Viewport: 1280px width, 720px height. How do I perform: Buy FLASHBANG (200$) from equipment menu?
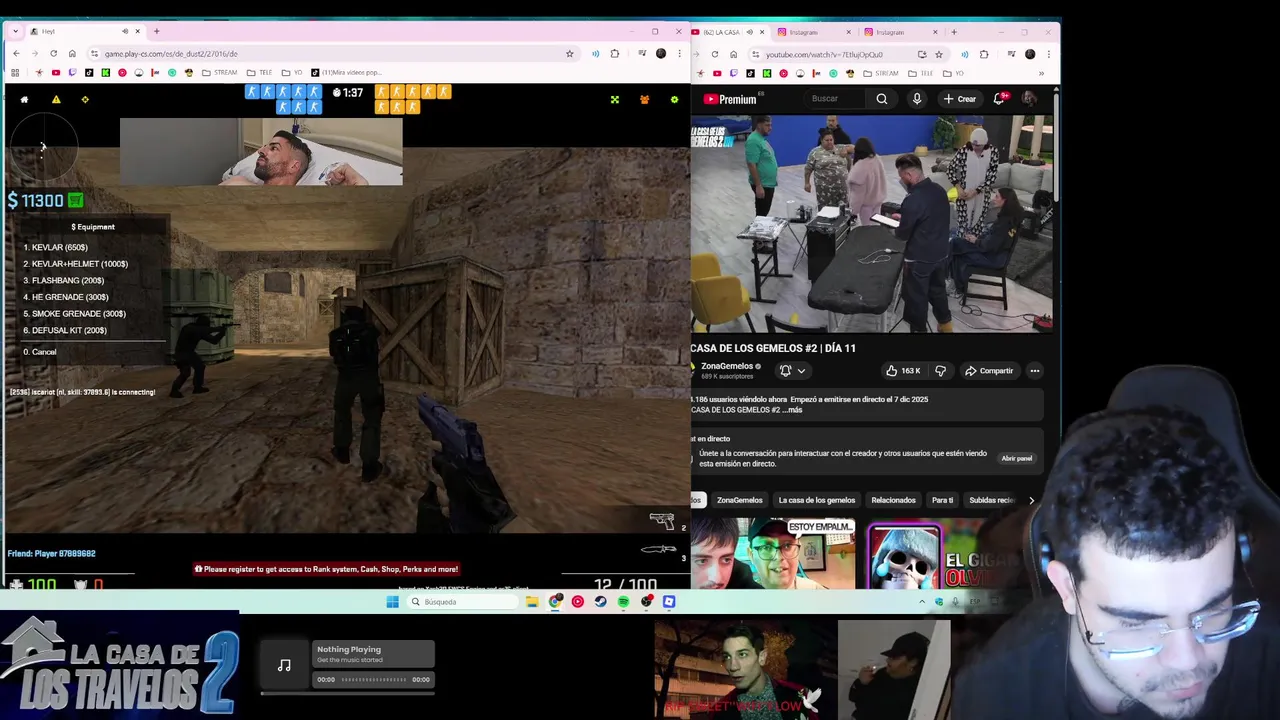(64, 281)
